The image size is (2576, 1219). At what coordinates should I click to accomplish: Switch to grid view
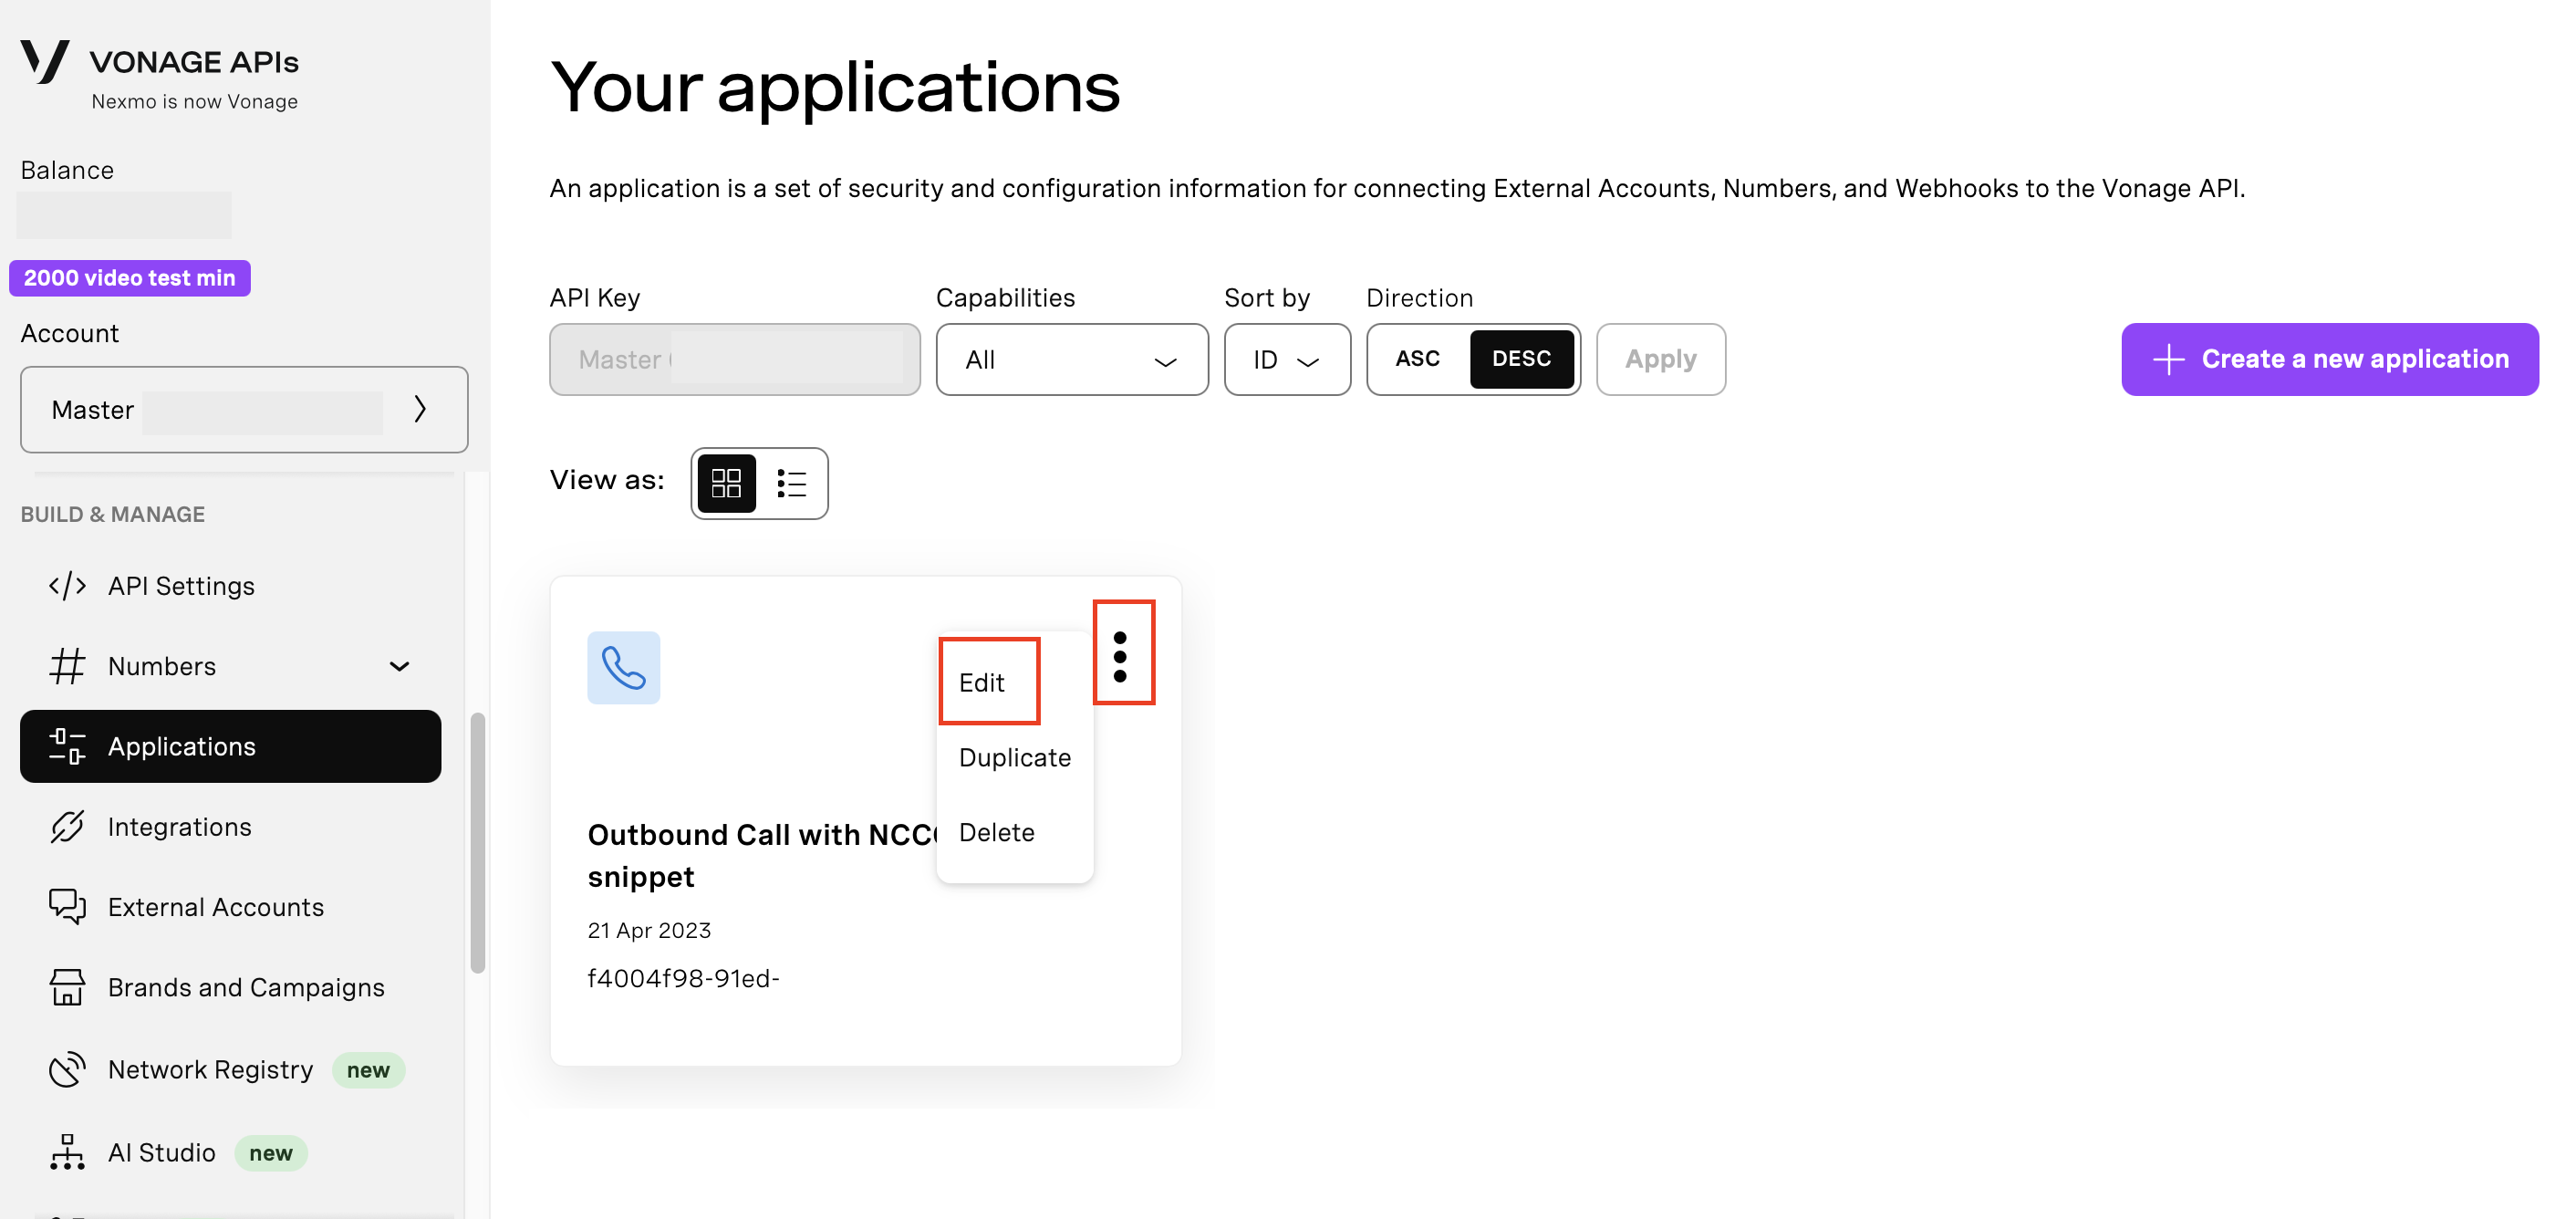(726, 484)
